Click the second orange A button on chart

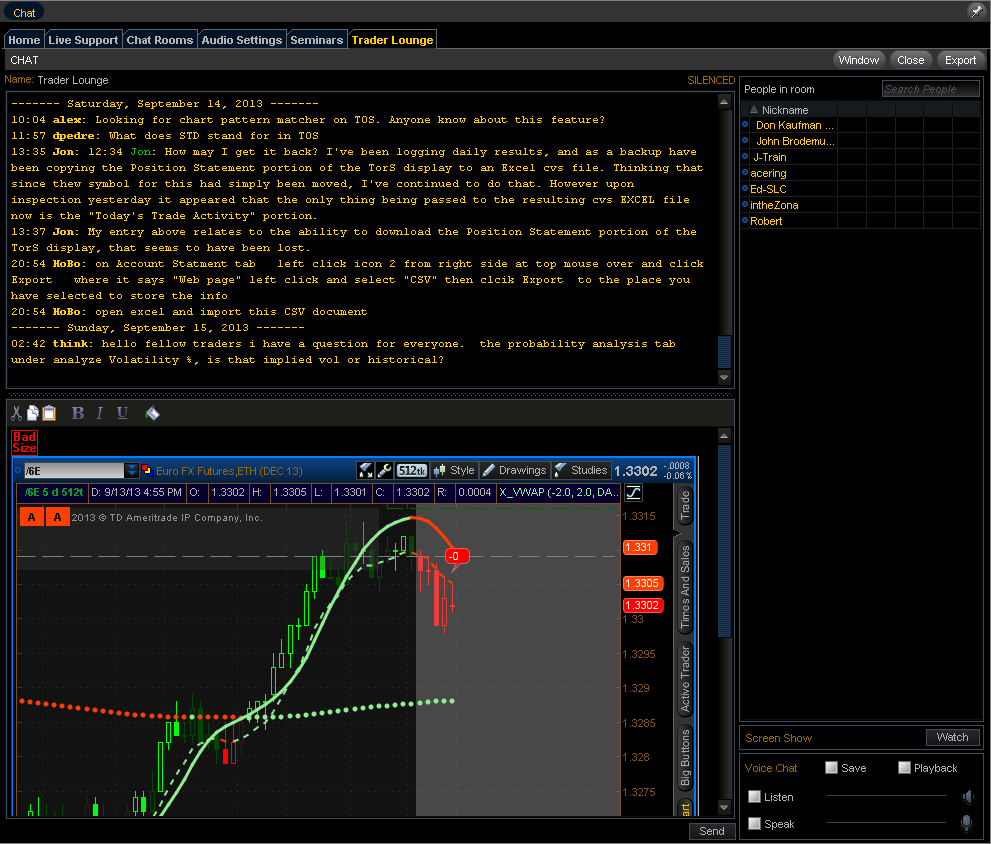pyautogui.click(x=57, y=517)
